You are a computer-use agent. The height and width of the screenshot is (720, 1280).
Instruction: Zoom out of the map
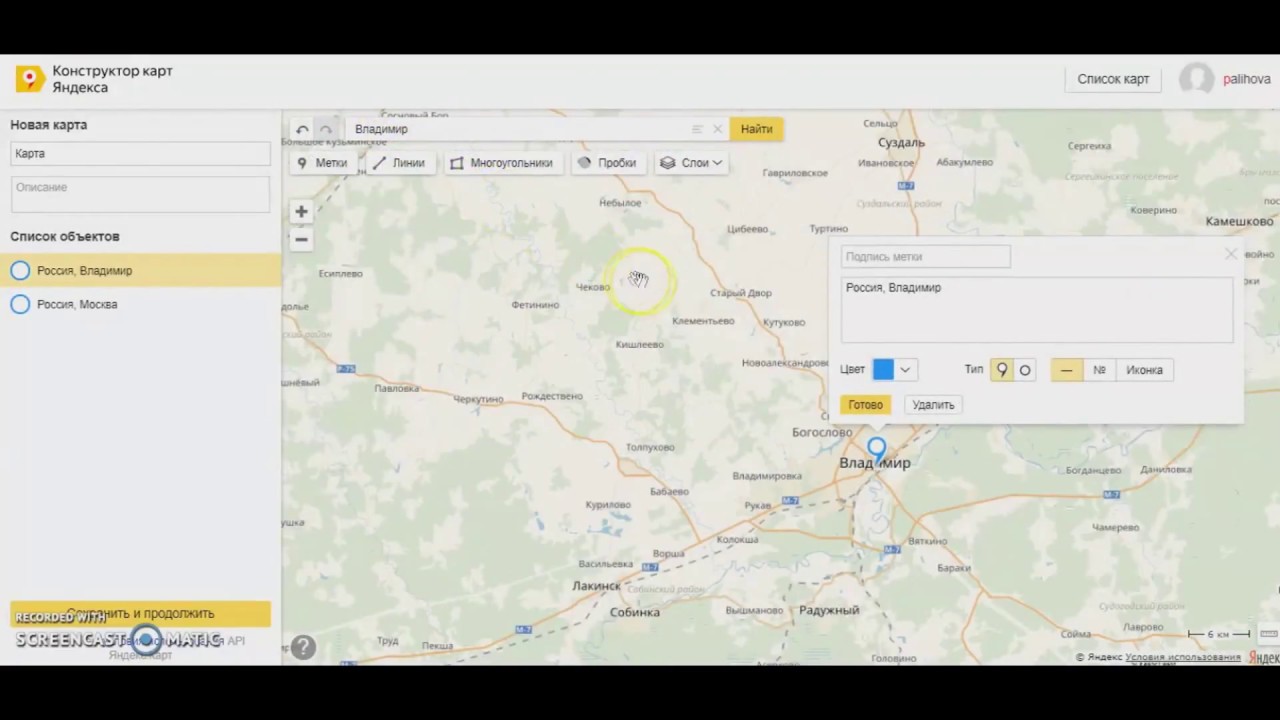click(x=301, y=239)
